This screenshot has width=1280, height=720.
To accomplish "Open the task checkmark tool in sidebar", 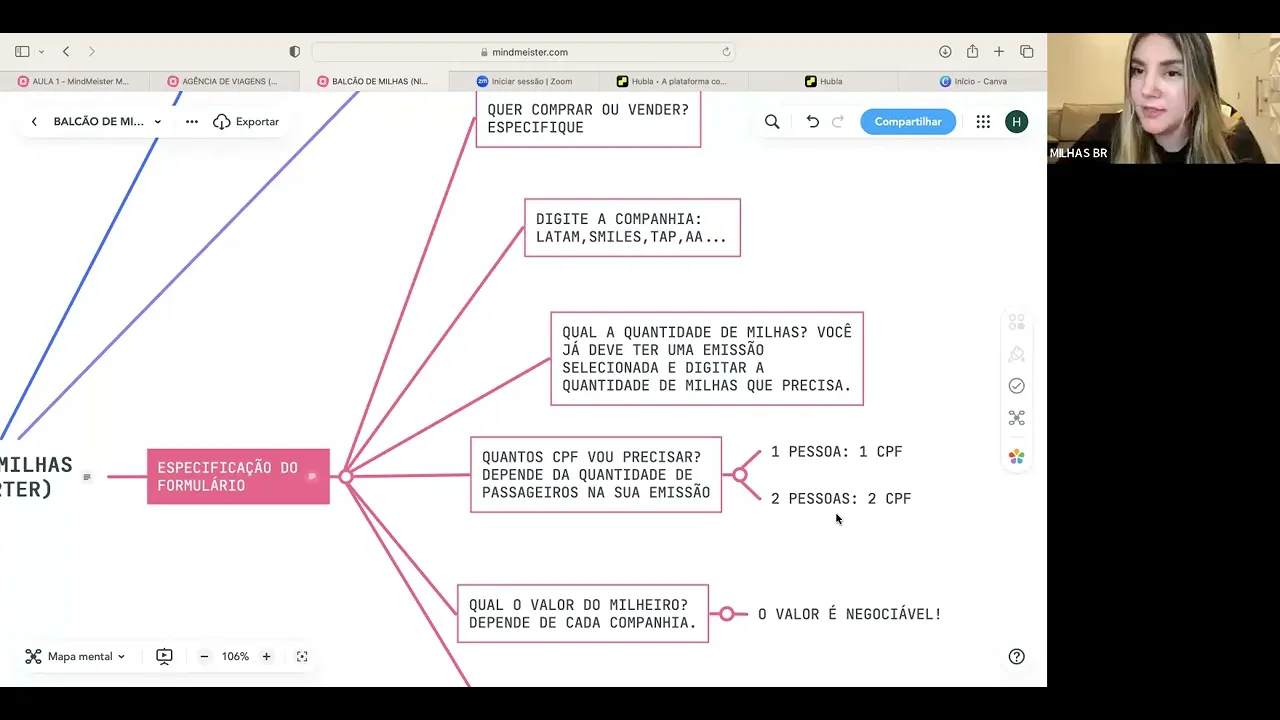I will [x=1016, y=386].
